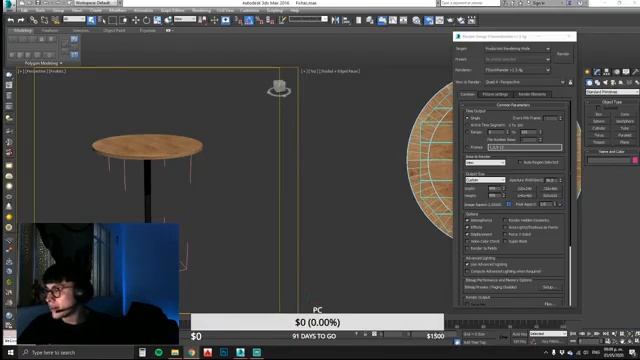The height and width of the screenshot is (360, 640).
Task: Select the Object Paint ribbon tab
Action: 114,30
